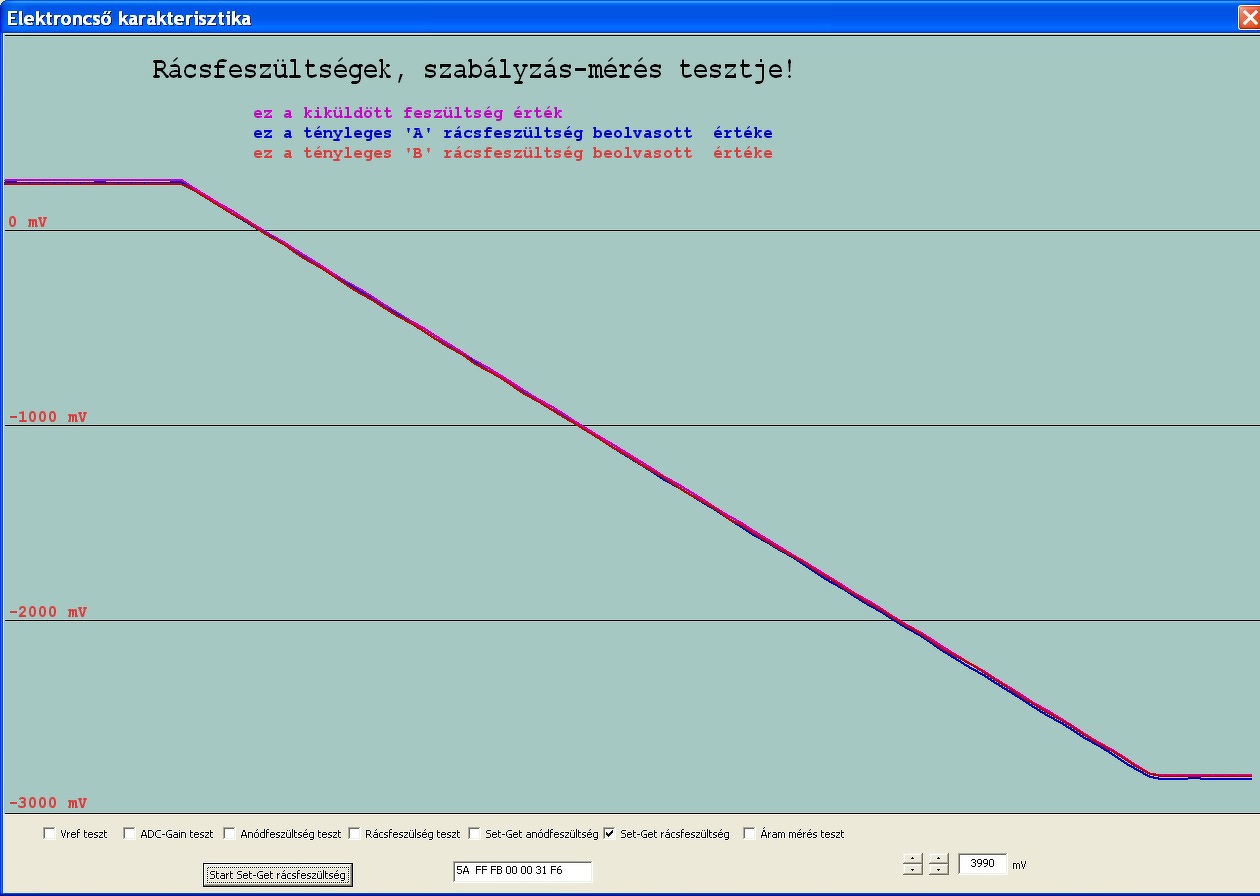The width and height of the screenshot is (1260, 896).
Task: Click Start Set-Get rácsfeszültség button
Action: 278,875
